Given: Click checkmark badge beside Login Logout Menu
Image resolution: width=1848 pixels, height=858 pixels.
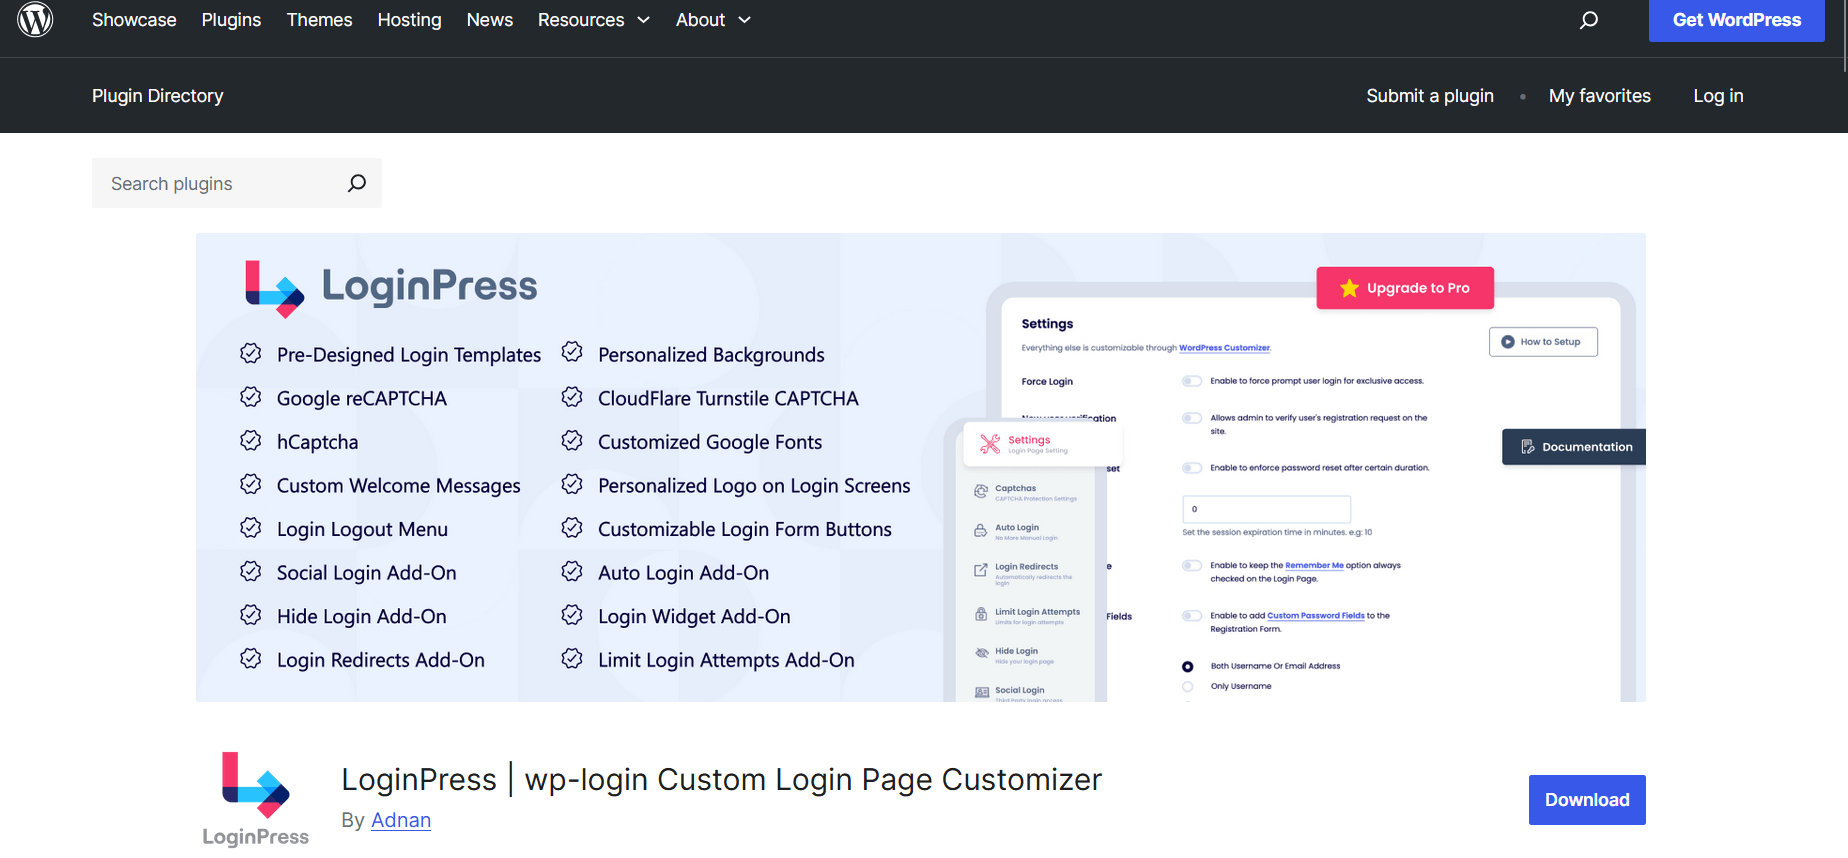Looking at the screenshot, I should (x=251, y=528).
